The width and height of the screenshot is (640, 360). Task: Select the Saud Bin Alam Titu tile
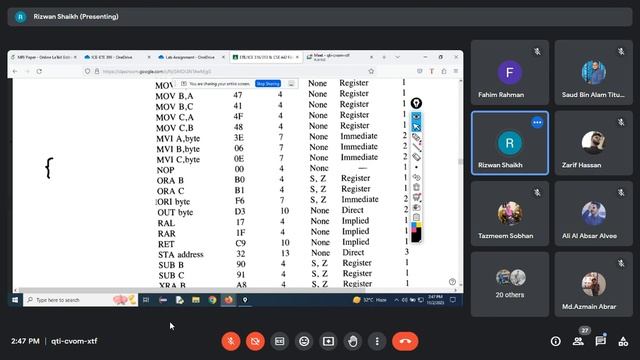point(593,73)
